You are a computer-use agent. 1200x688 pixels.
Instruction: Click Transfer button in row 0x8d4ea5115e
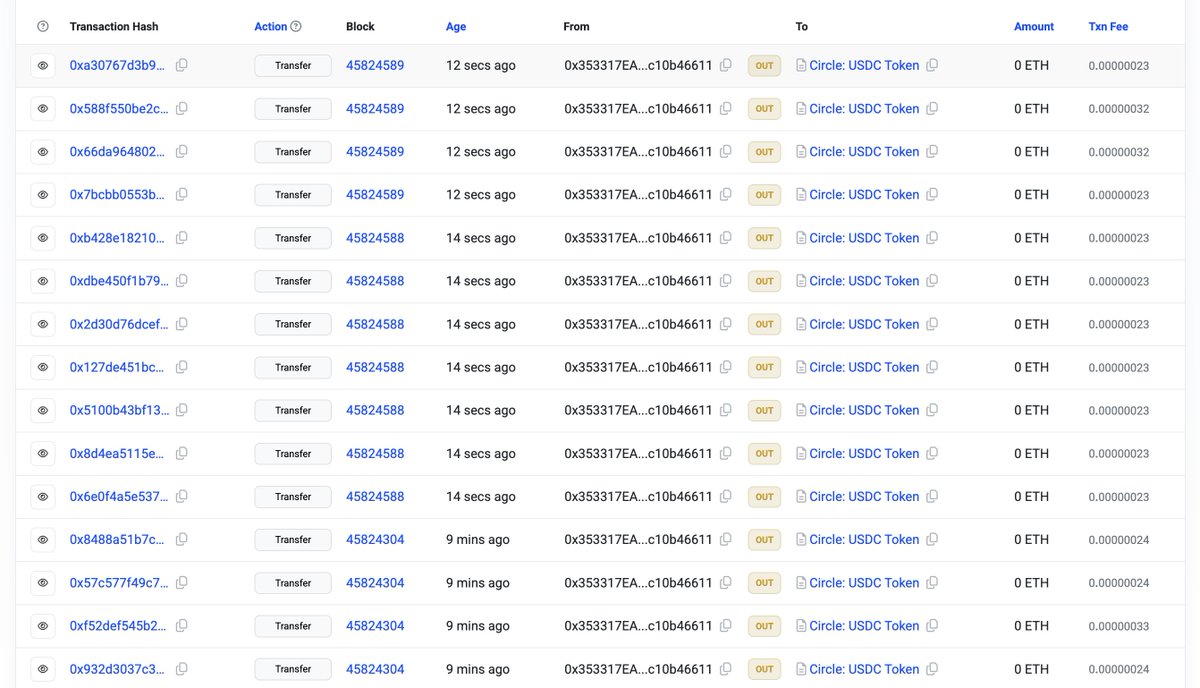pyautogui.click(x=293, y=453)
